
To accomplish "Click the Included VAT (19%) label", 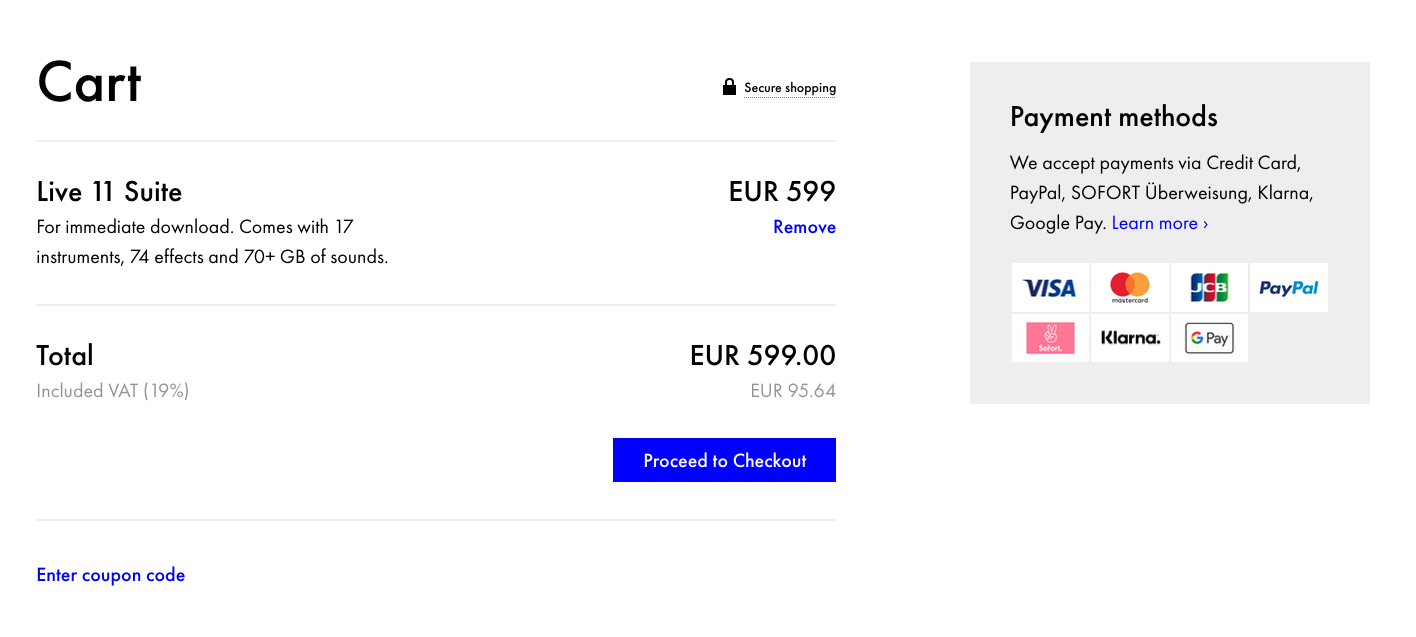I will (113, 391).
